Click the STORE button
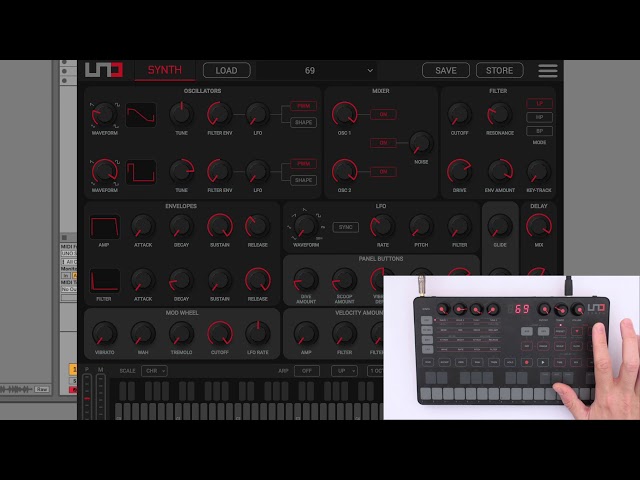 (499, 70)
